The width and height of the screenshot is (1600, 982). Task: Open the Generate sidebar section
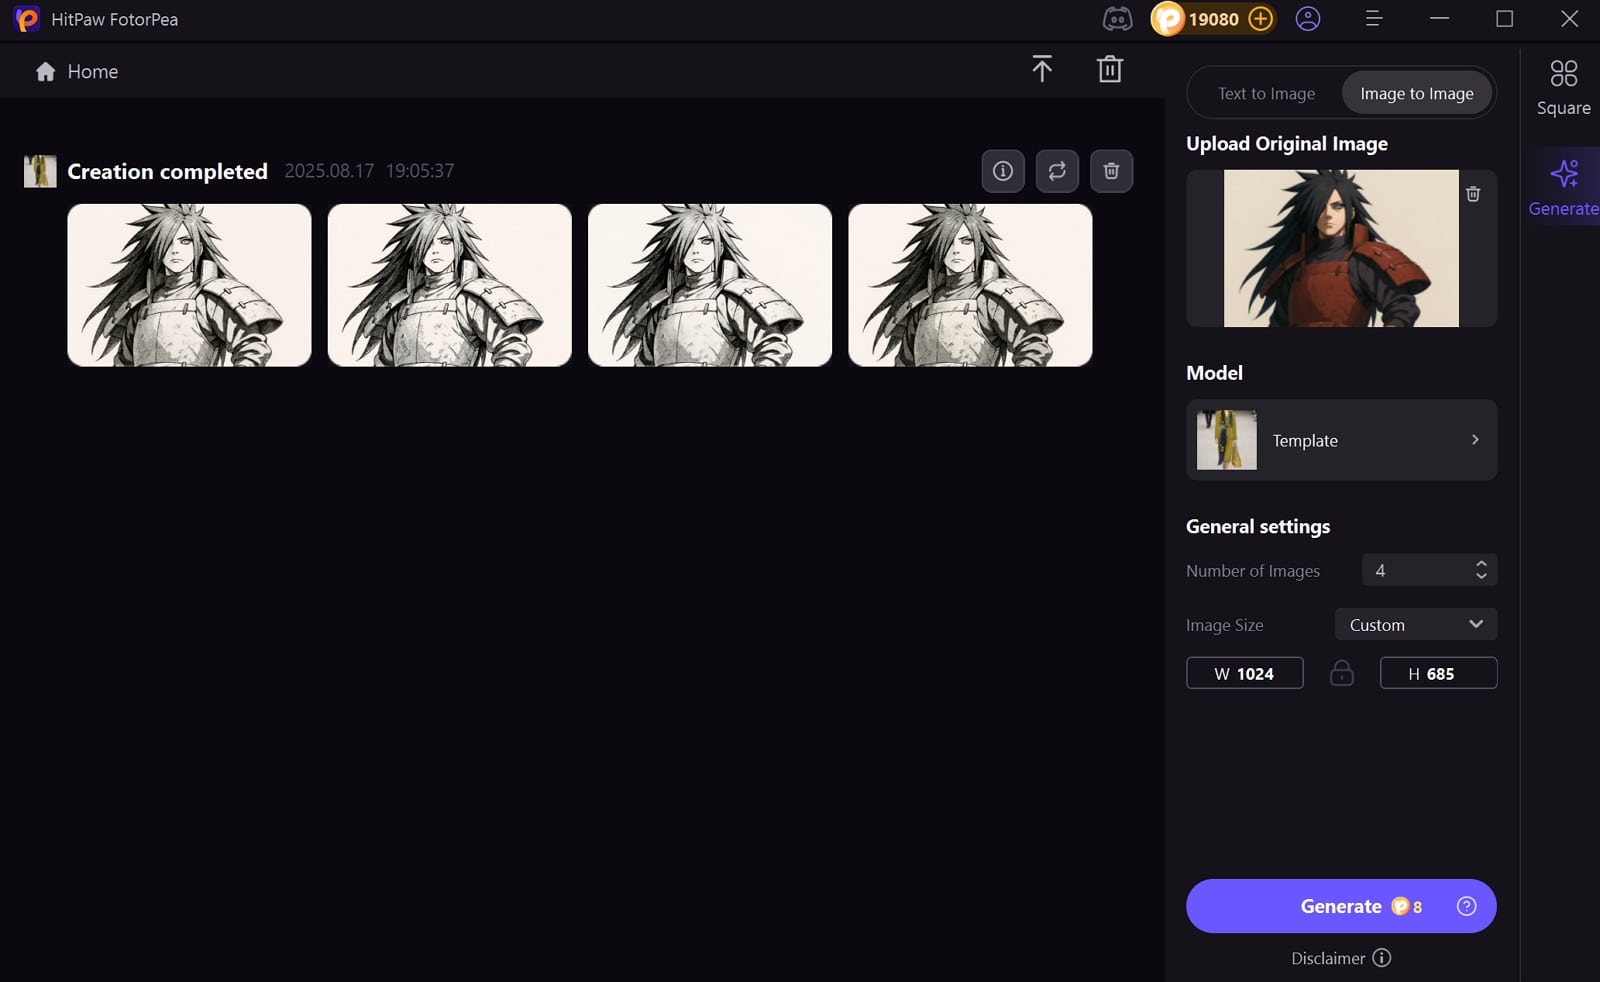(x=1563, y=187)
